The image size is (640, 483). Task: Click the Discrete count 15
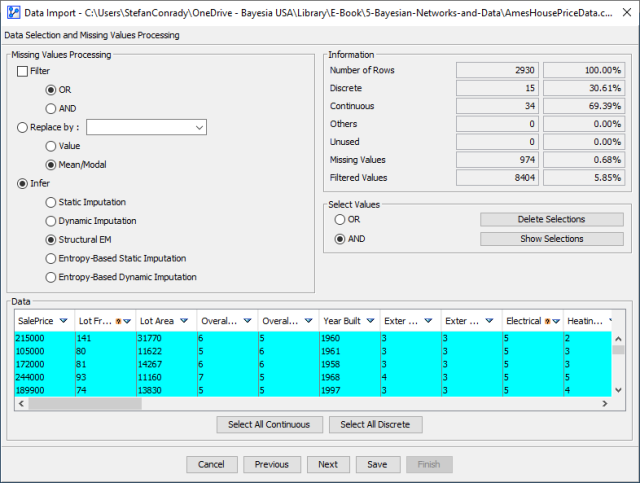[x=498, y=88]
